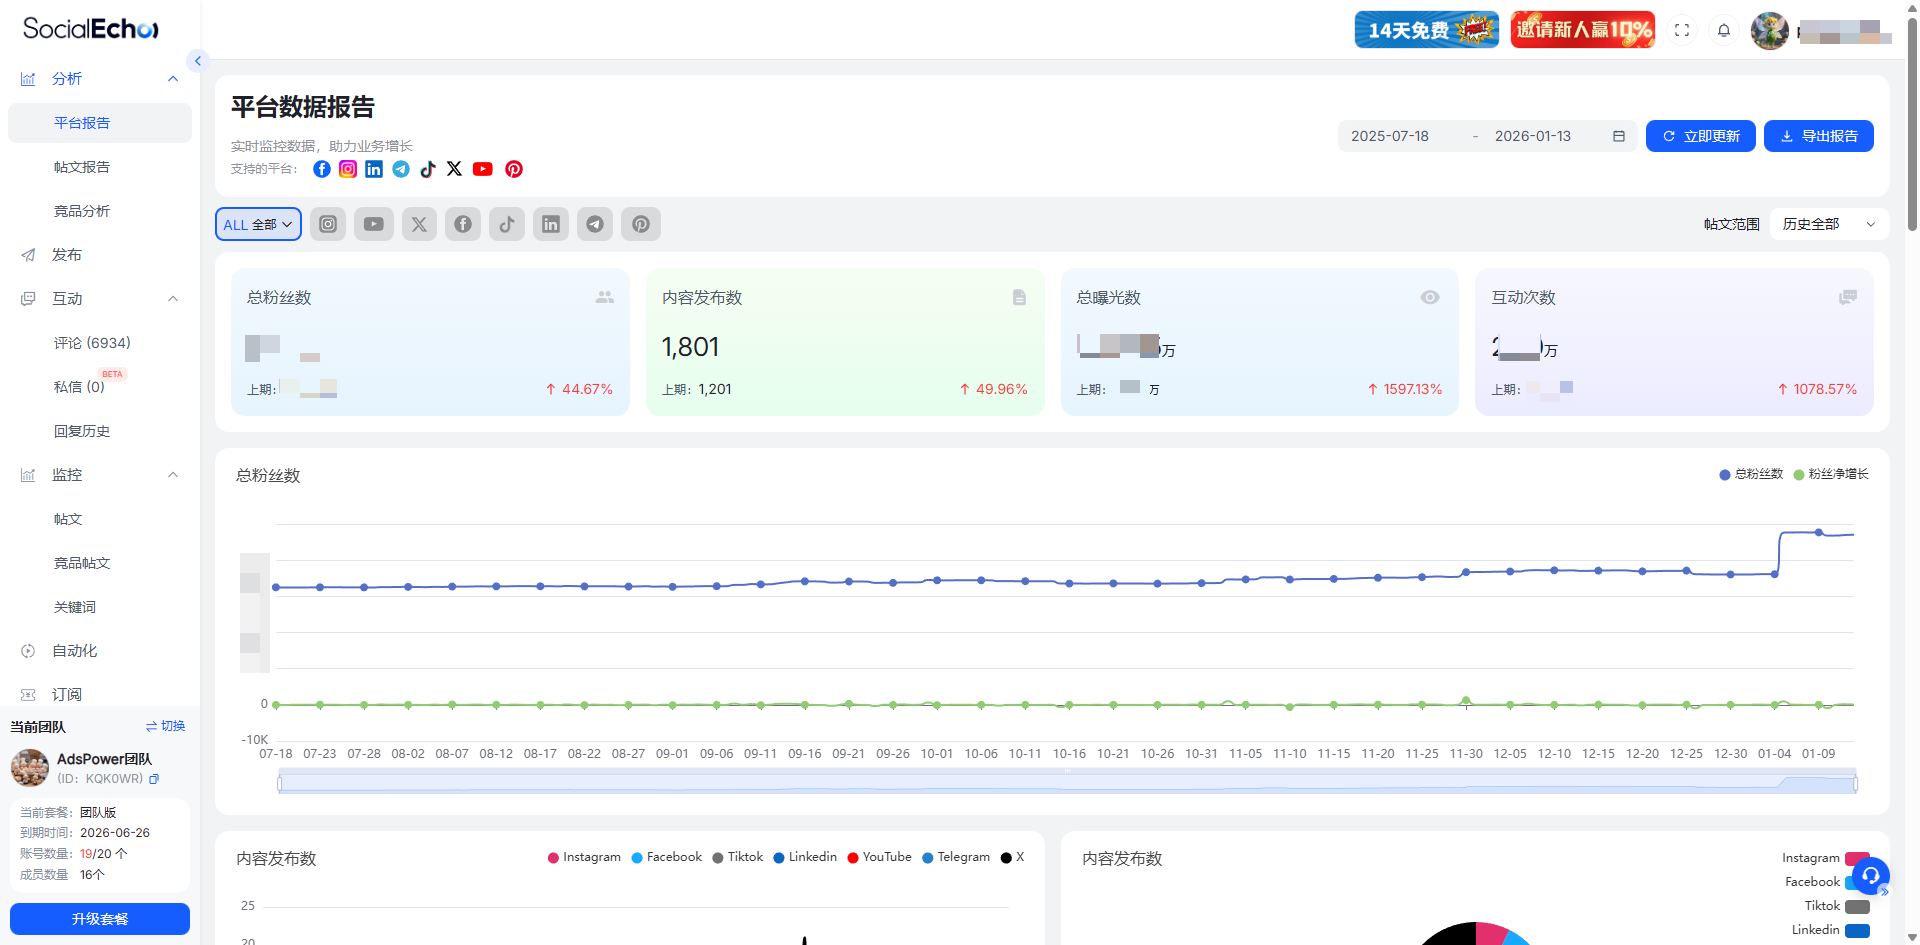Click the YouTube icon in supported platforms row
1920x945 pixels.
coord(483,169)
